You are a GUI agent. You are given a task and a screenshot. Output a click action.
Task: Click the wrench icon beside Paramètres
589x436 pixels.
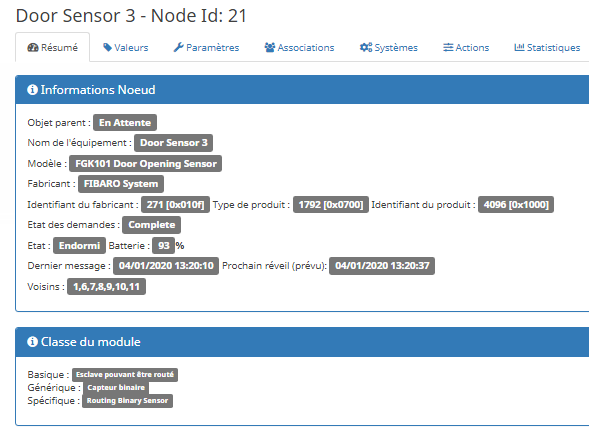178,47
